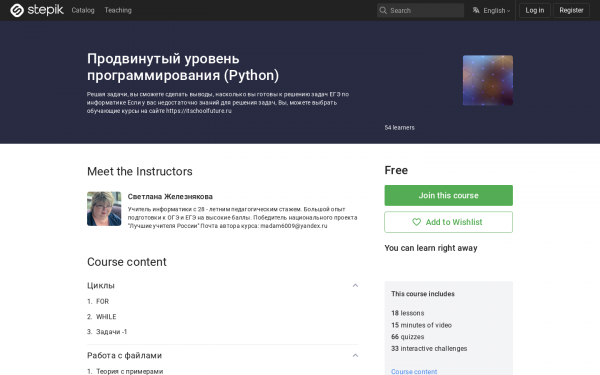This screenshot has width=600, height=375.
Task: Open instructor Светлана Железнякова photo
Action: coord(104,209)
